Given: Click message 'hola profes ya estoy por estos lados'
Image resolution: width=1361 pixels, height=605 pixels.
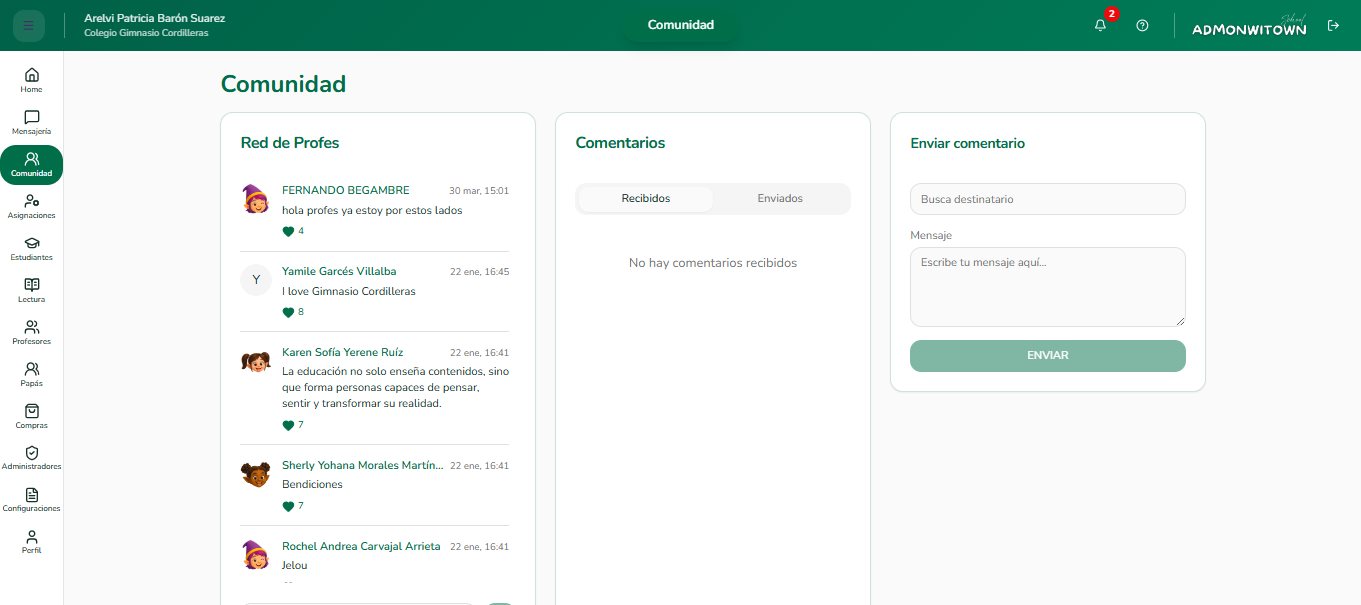Looking at the screenshot, I should 372,210.
